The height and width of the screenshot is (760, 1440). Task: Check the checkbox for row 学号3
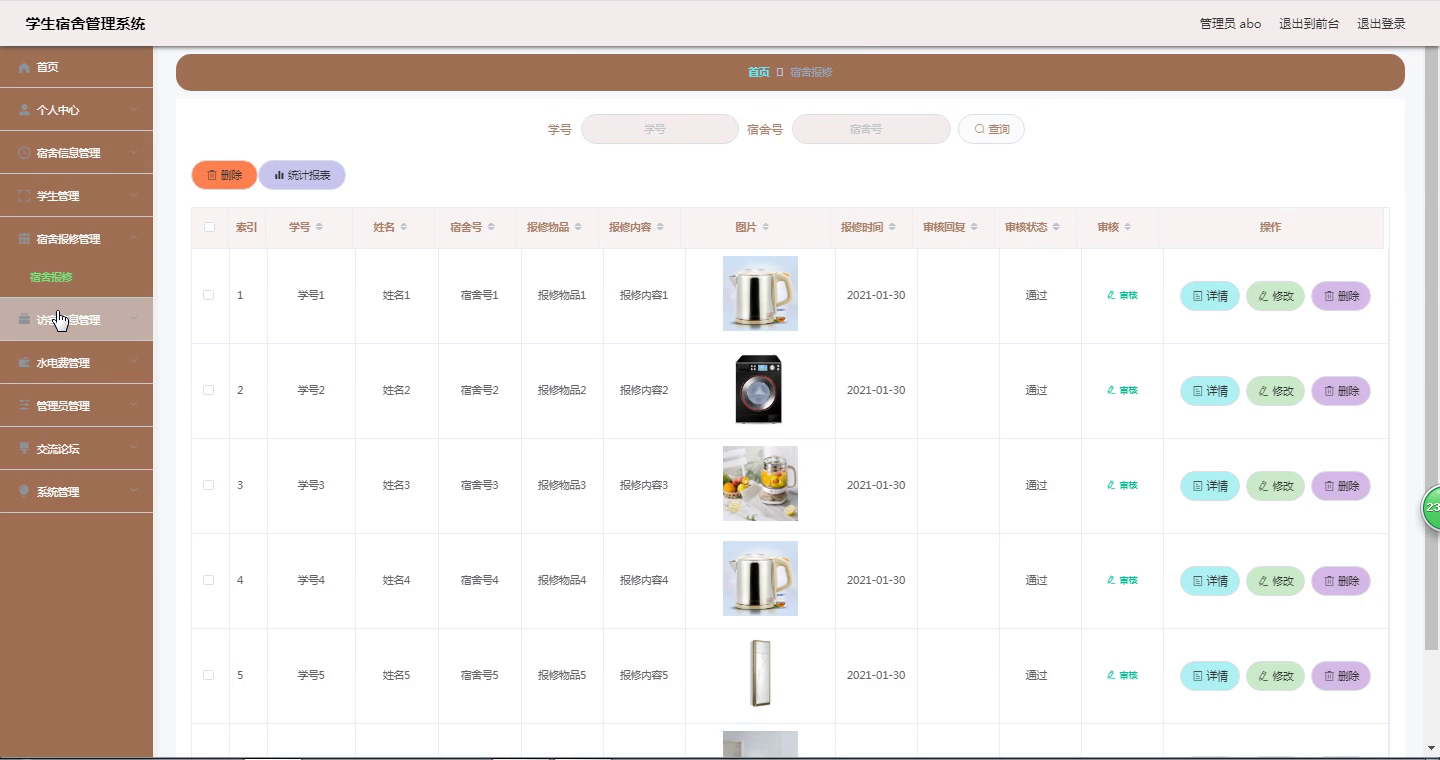point(208,485)
